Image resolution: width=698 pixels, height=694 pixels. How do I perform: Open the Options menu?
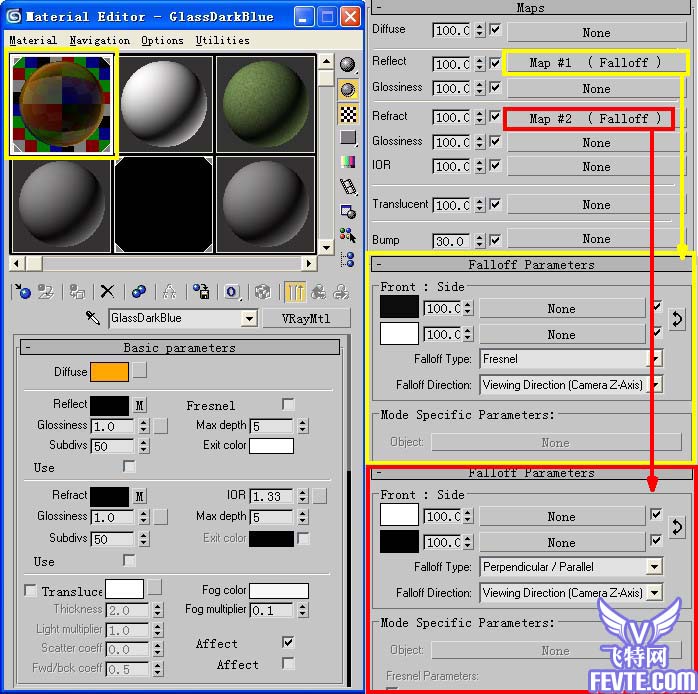[x=162, y=41]
